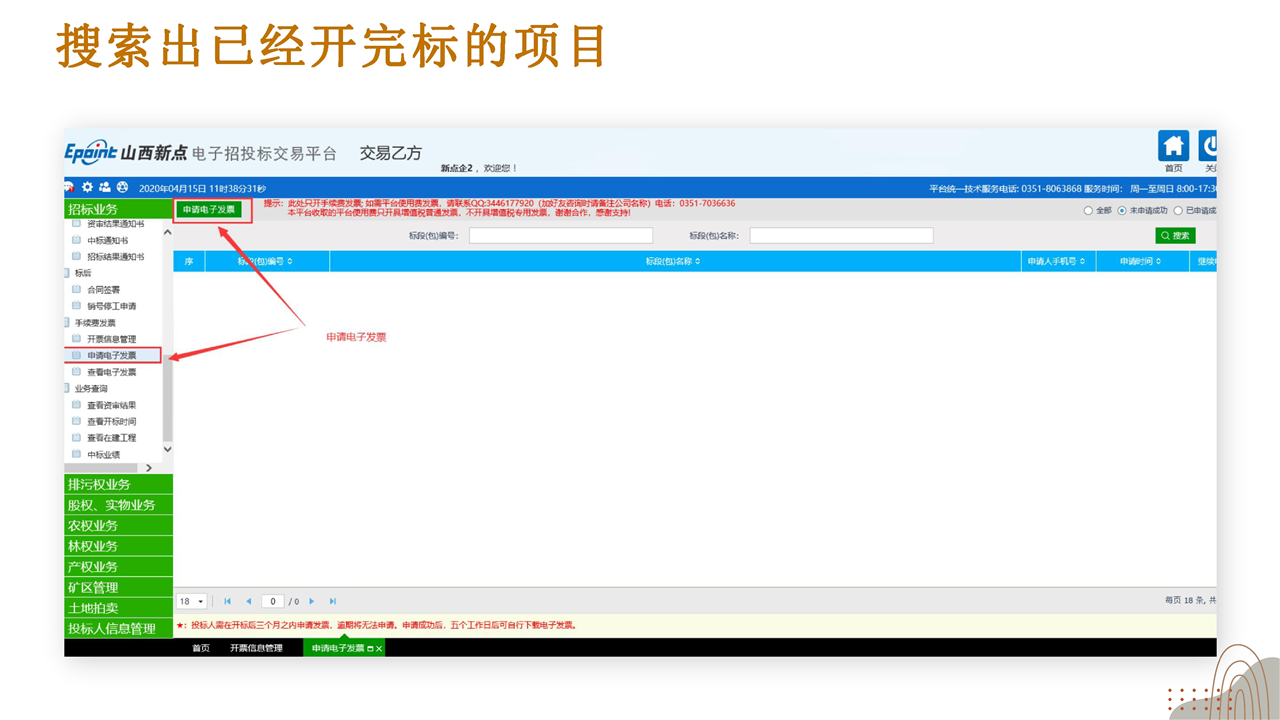Go to first page in pagination

(228, 601)
